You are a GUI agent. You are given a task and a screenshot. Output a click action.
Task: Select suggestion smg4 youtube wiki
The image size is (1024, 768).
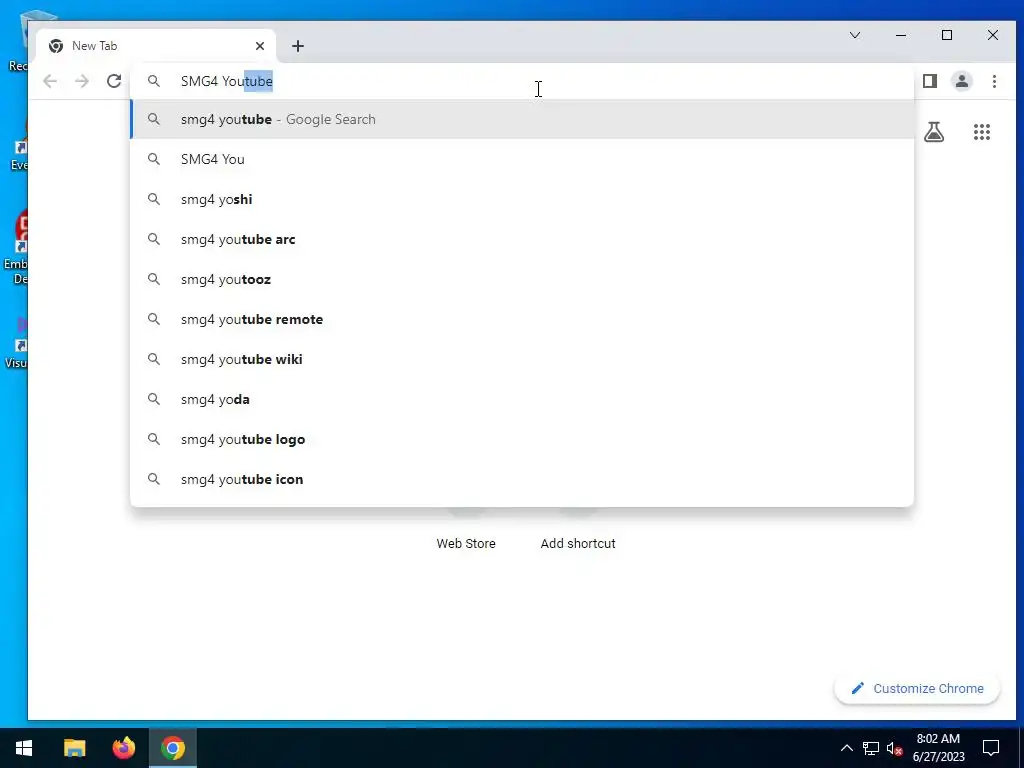coord(522,359)
